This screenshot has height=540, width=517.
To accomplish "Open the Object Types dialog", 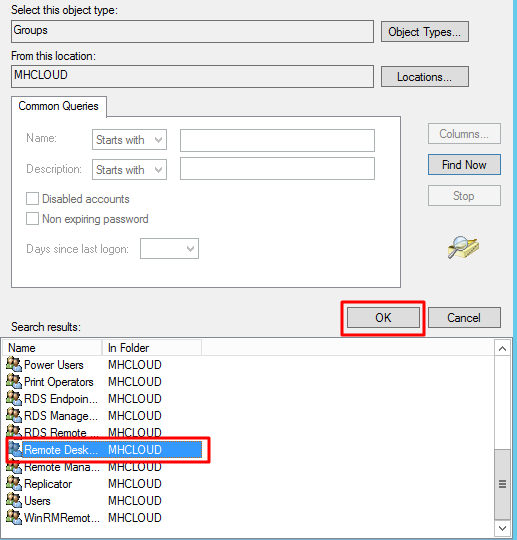I will tap(425, 32).
